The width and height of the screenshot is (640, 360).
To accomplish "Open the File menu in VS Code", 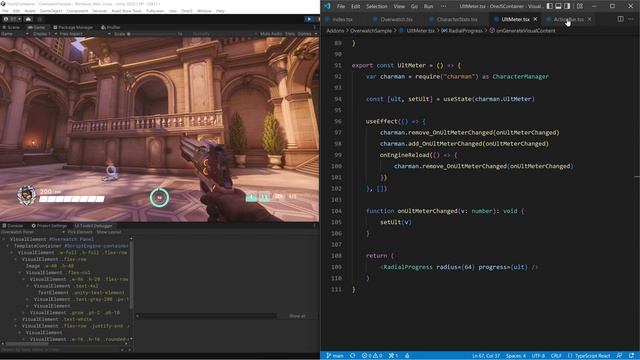I will 341,6.
